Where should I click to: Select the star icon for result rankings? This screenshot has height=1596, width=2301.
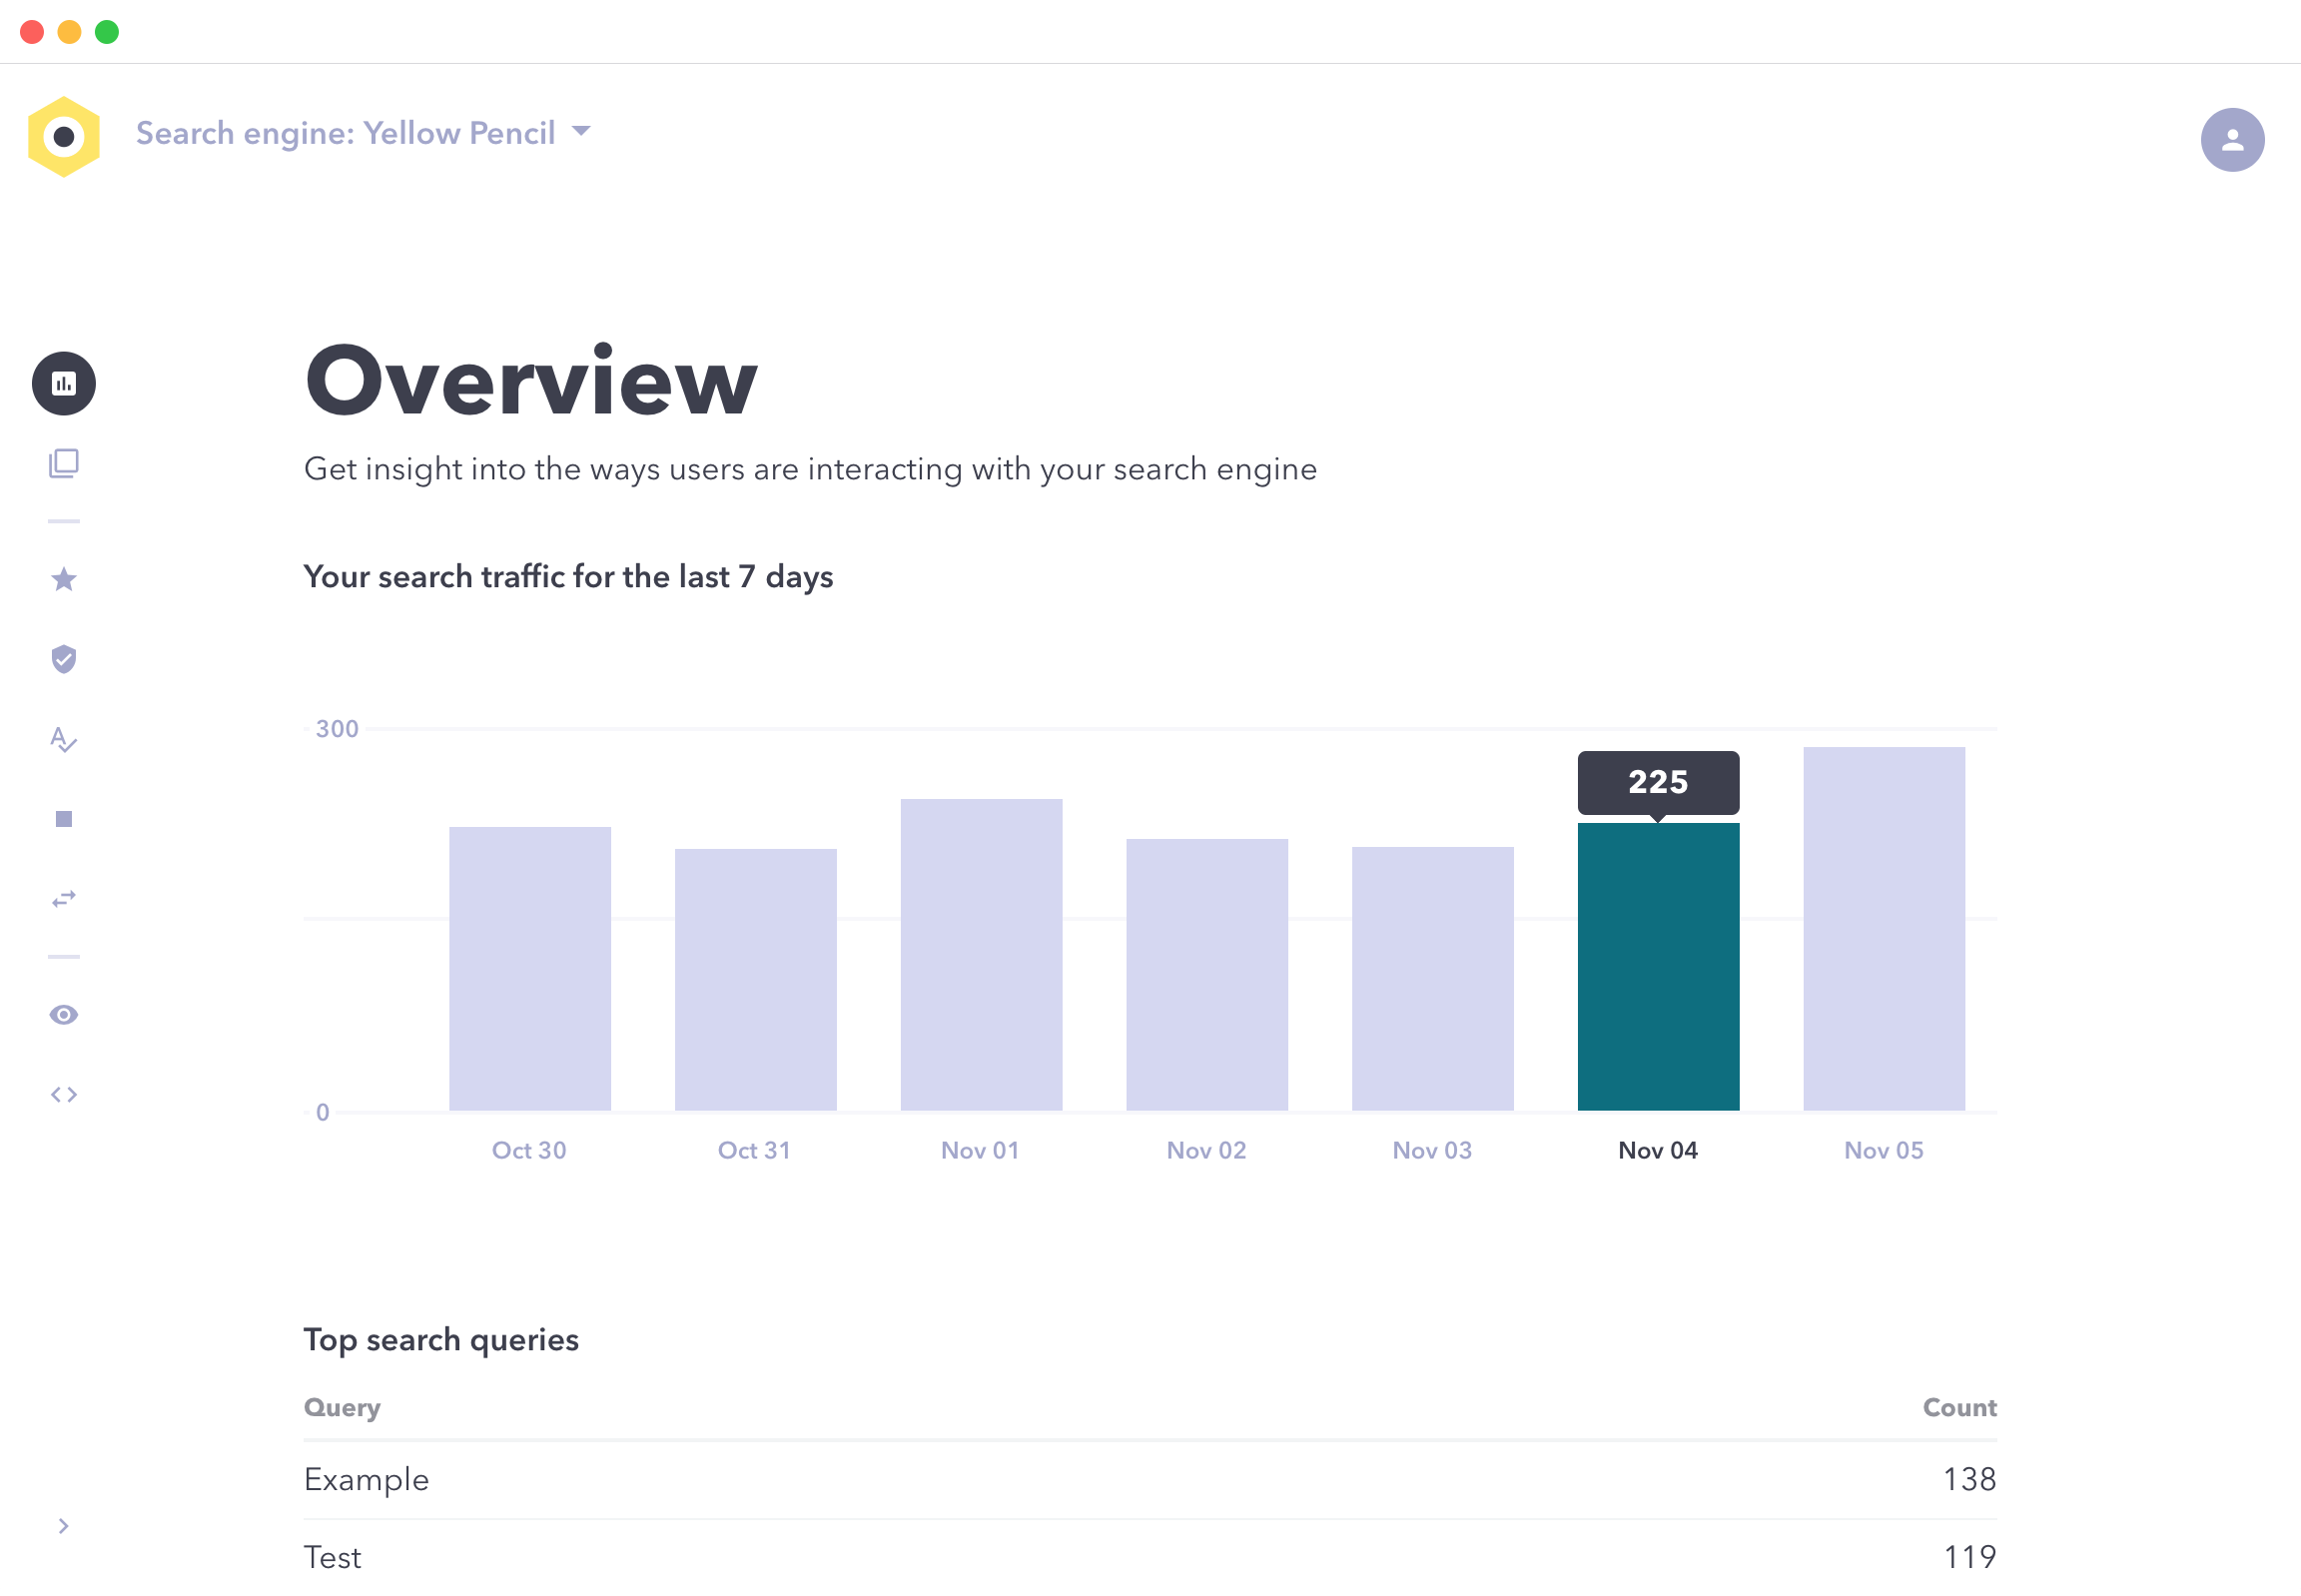(x=63, y=579)
